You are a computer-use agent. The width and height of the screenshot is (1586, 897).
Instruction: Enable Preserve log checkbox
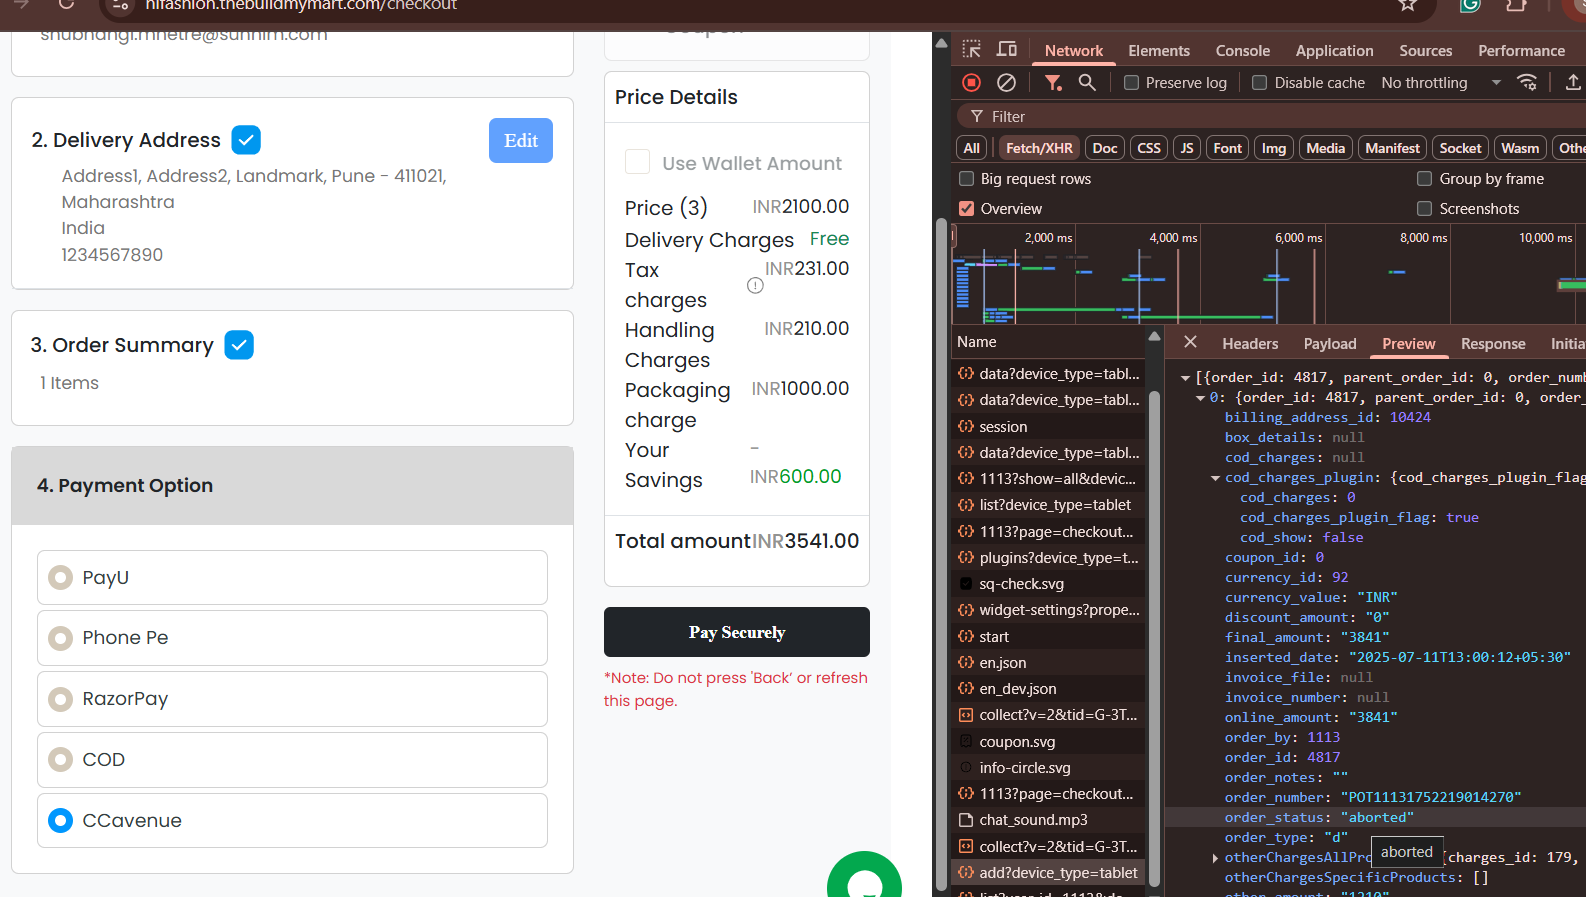(1131, 83)
